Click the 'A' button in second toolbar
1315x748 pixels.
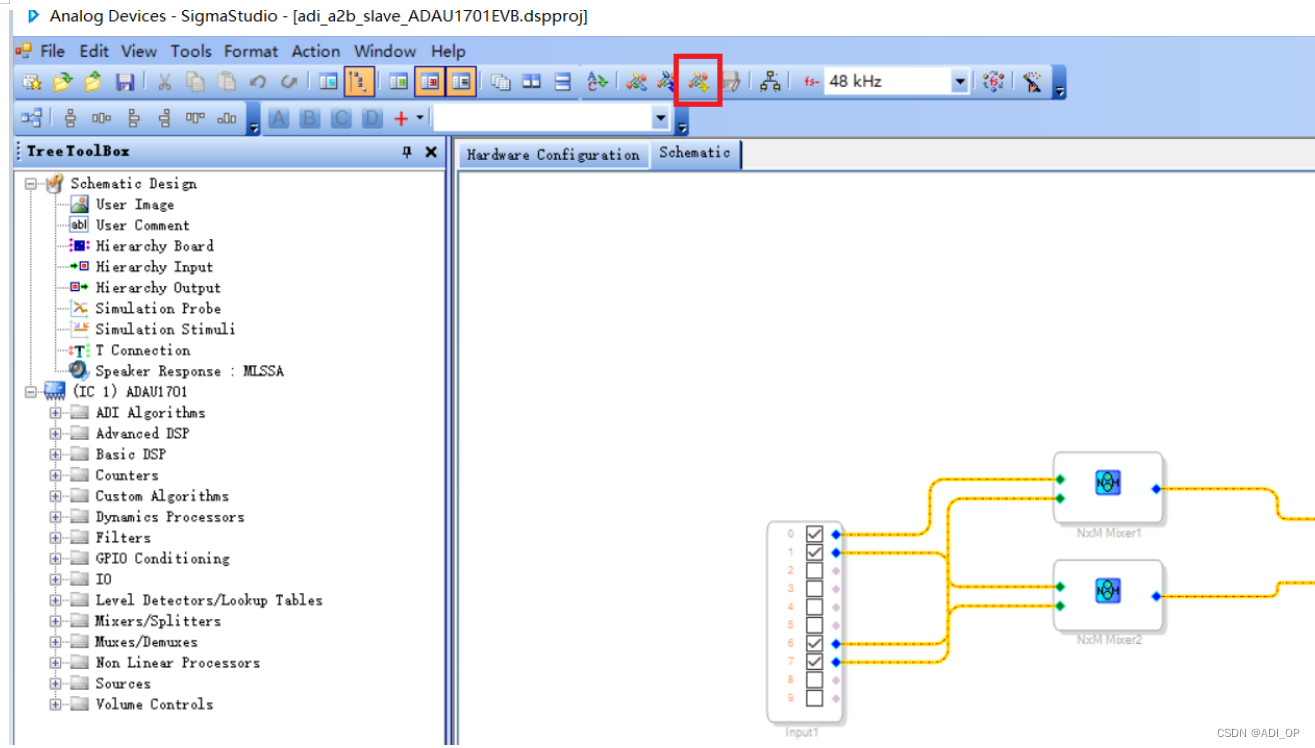click(279, 119)
